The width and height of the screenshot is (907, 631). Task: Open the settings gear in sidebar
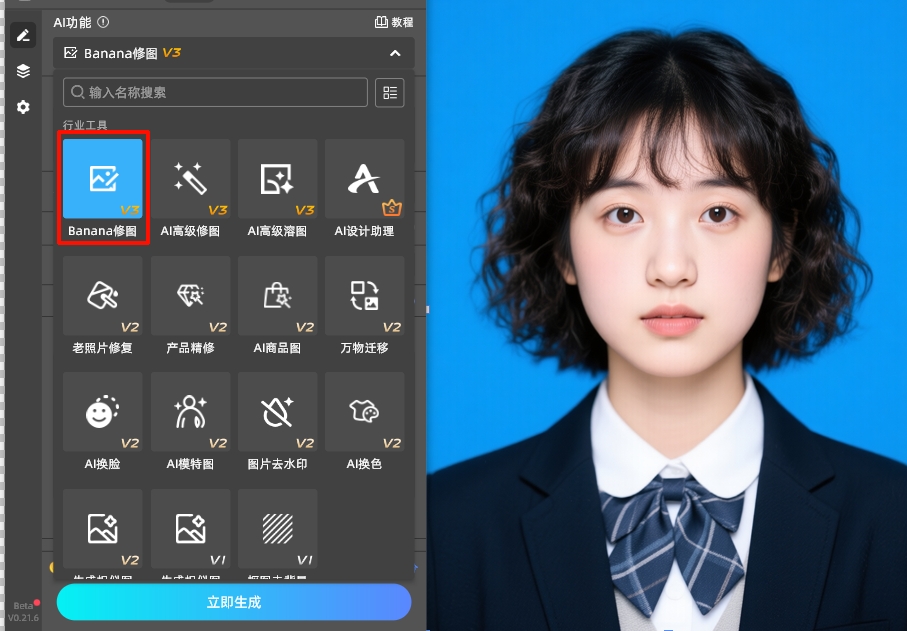click(23, 107)
